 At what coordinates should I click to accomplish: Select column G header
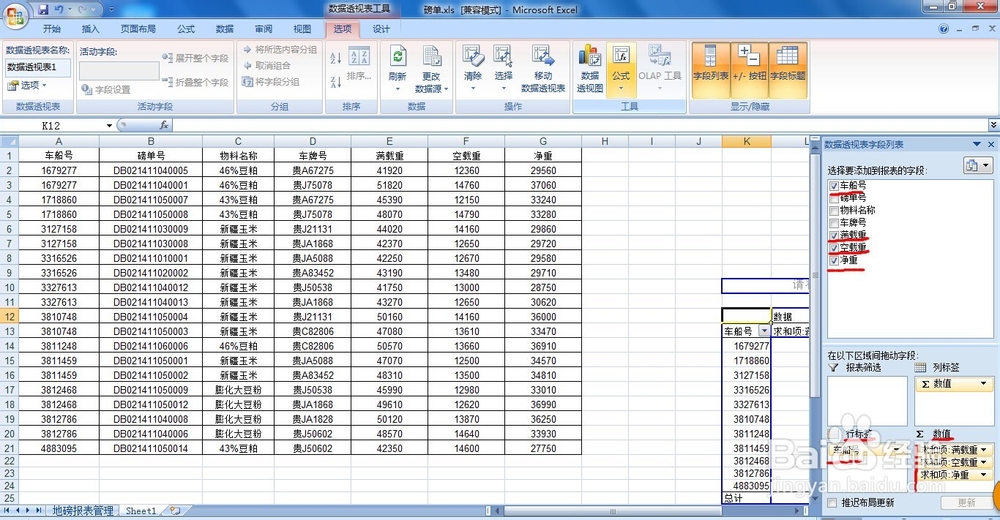(x=543, y=142)
